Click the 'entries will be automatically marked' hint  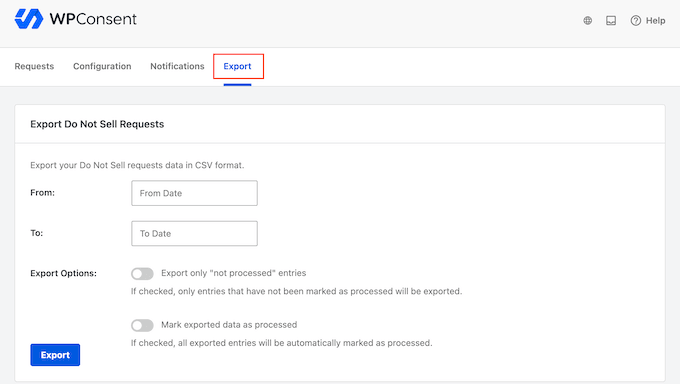281,343
